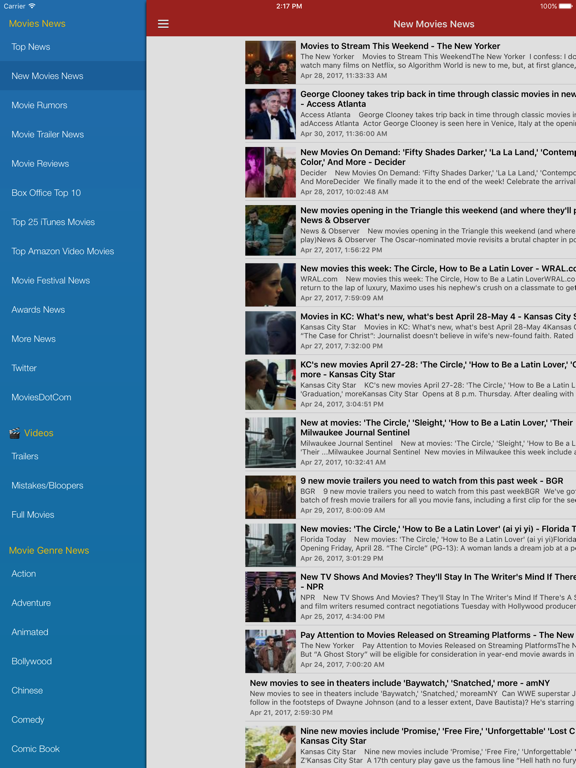Open 'Nine new movies include Promise' headline
This screenshot has width=576, height=768.
pyautogui.click(x=438, y=736)
